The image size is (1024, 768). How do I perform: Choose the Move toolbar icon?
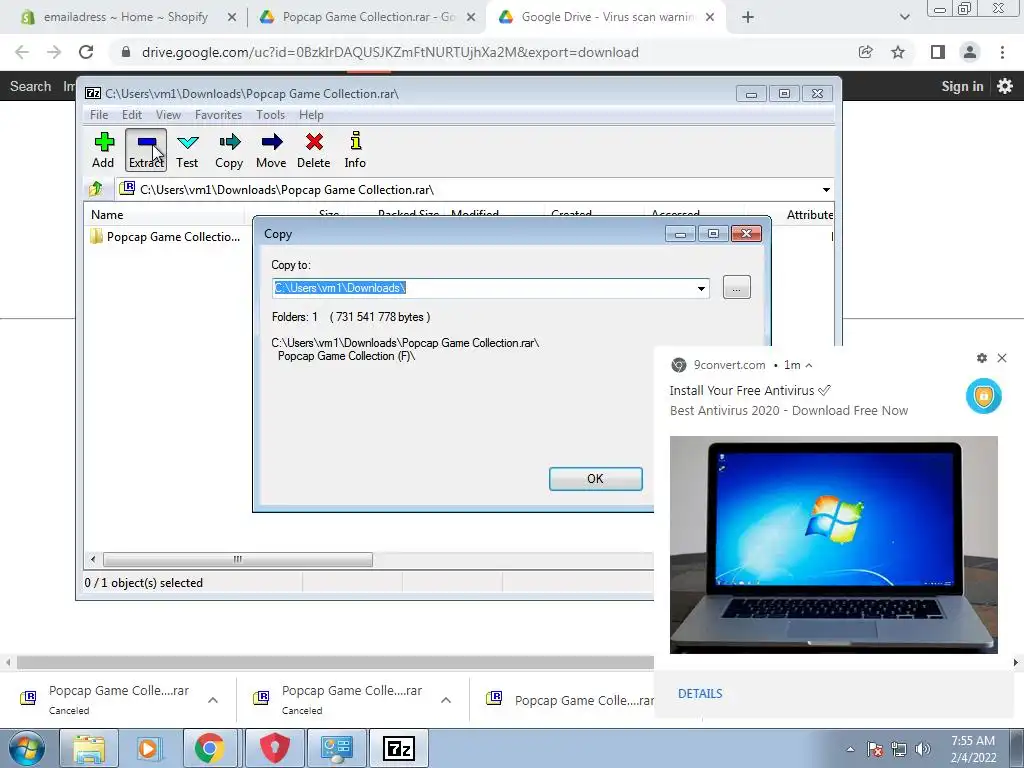(271, 150)
